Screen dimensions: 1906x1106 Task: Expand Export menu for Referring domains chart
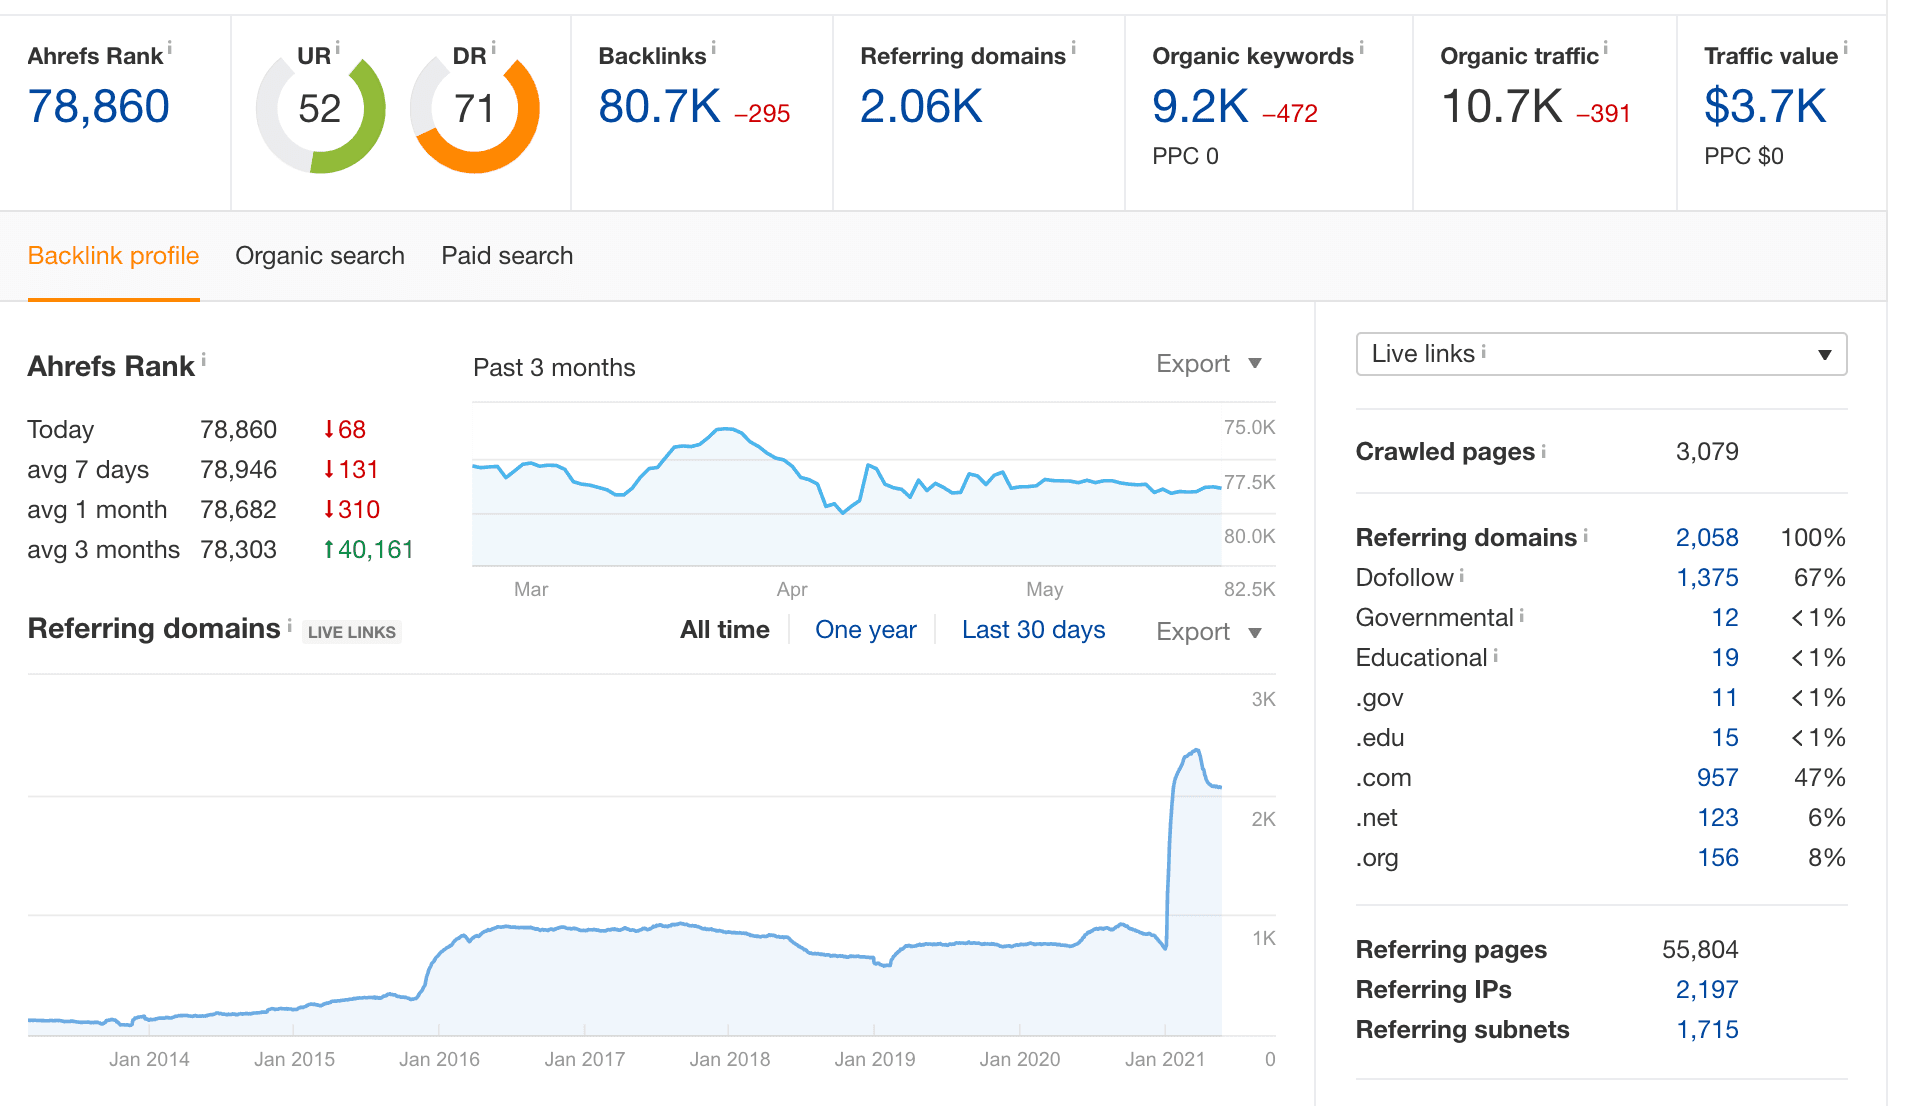click(1208, 632)
